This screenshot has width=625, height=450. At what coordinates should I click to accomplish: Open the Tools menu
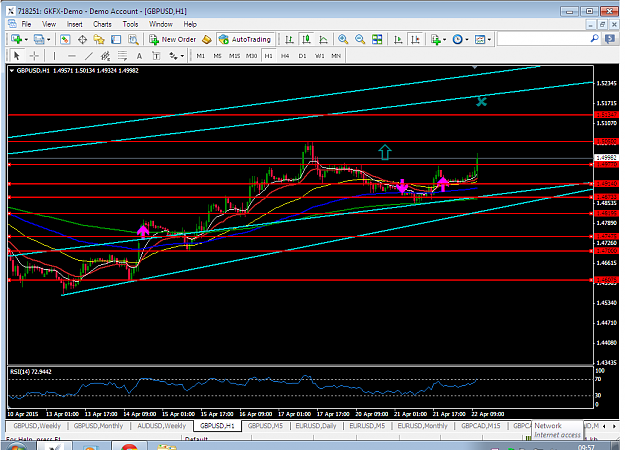tap(130, 24)
